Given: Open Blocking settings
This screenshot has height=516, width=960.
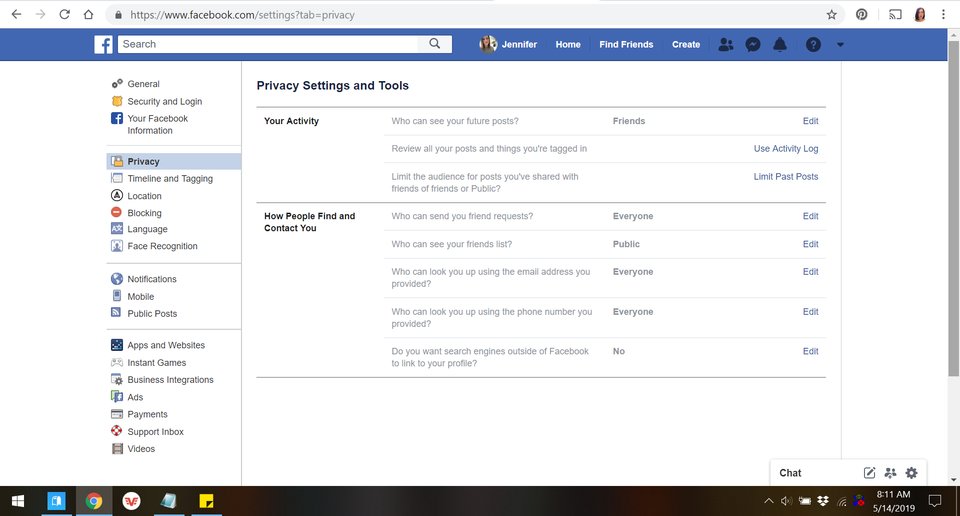Looking at the screenshot, I should tap(144, 213).
